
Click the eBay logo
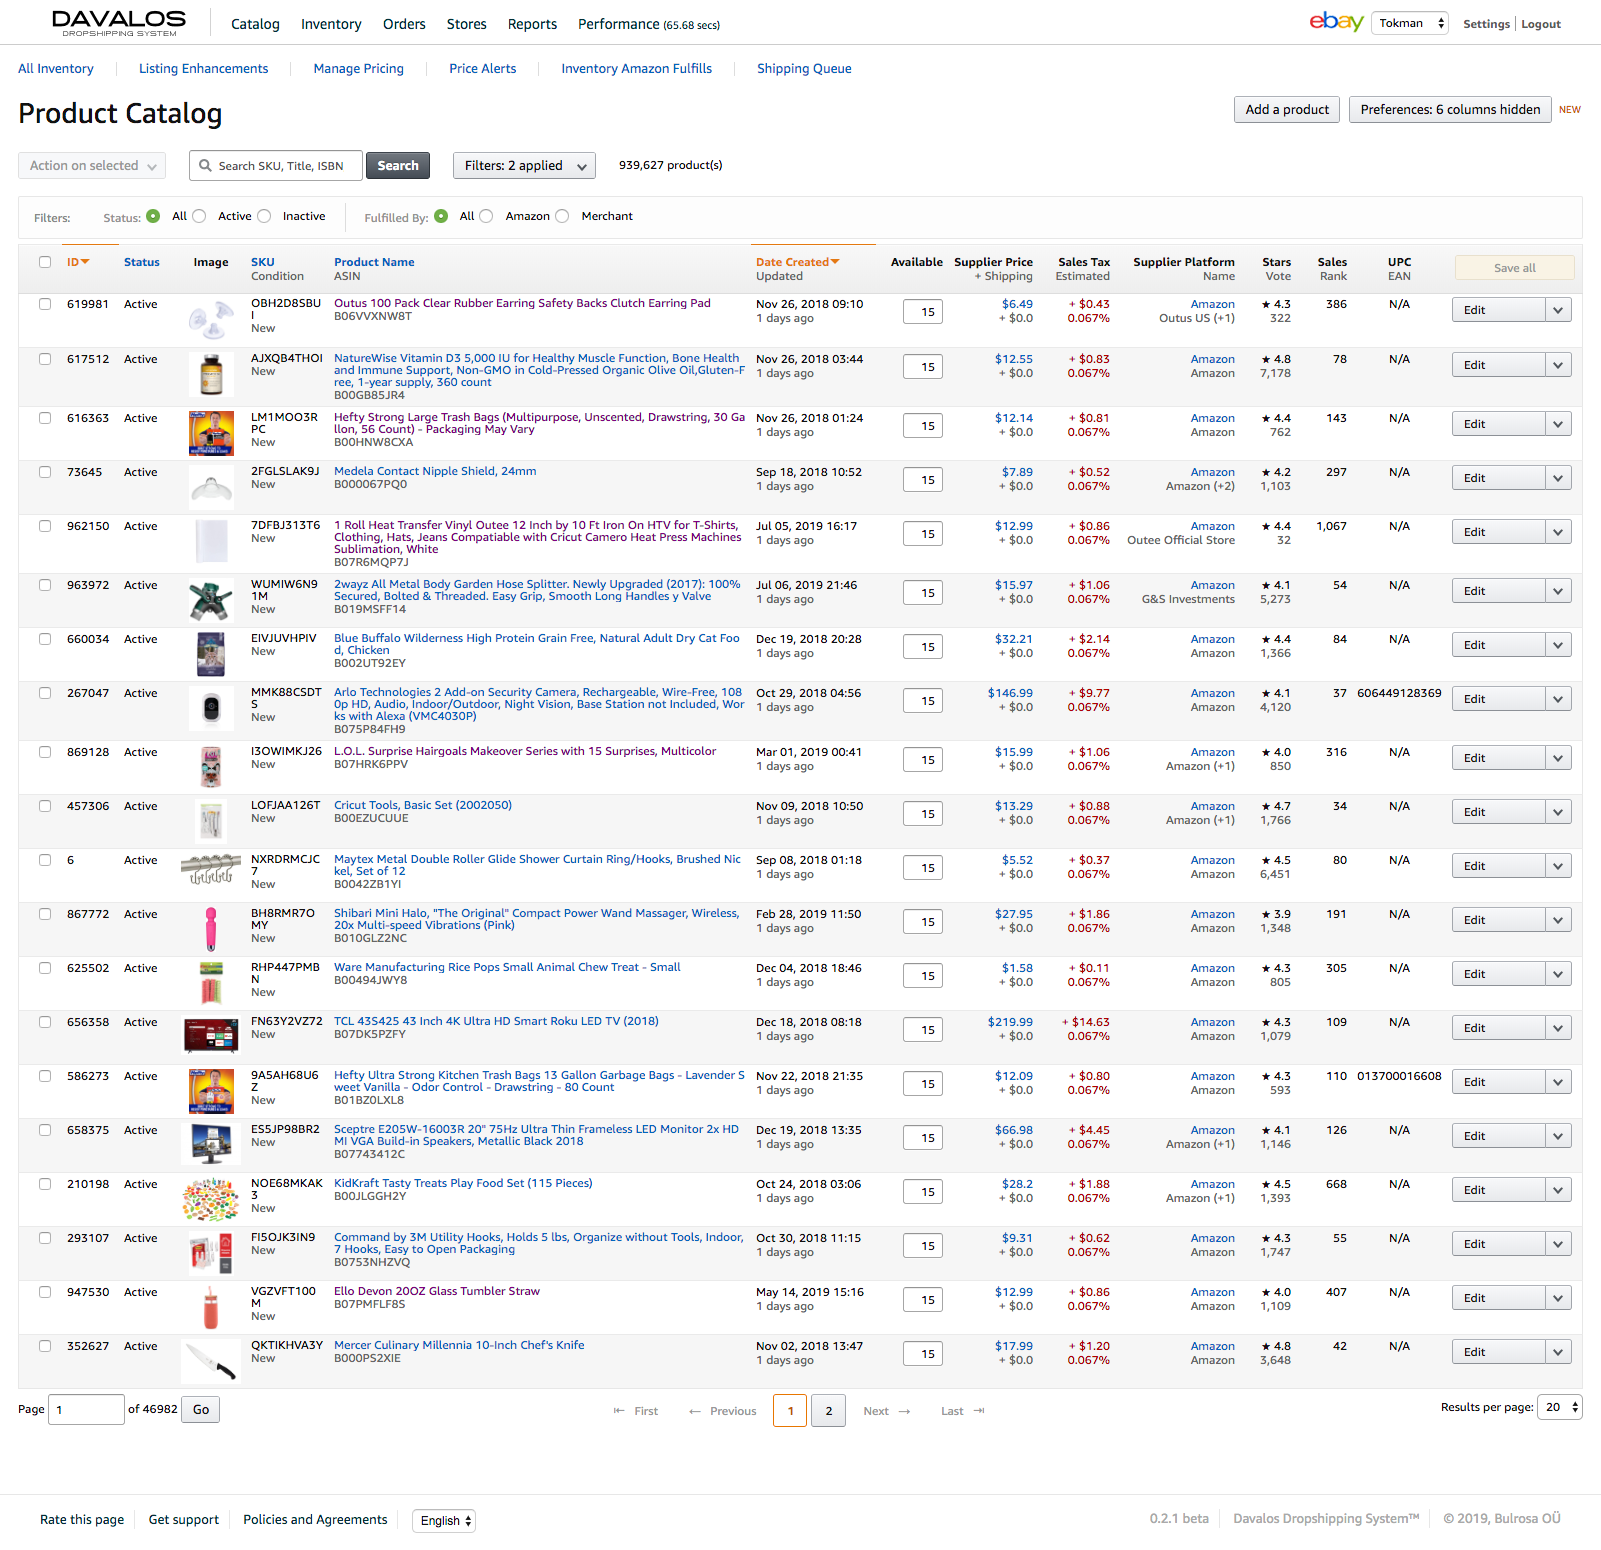tap(1336, 22)
